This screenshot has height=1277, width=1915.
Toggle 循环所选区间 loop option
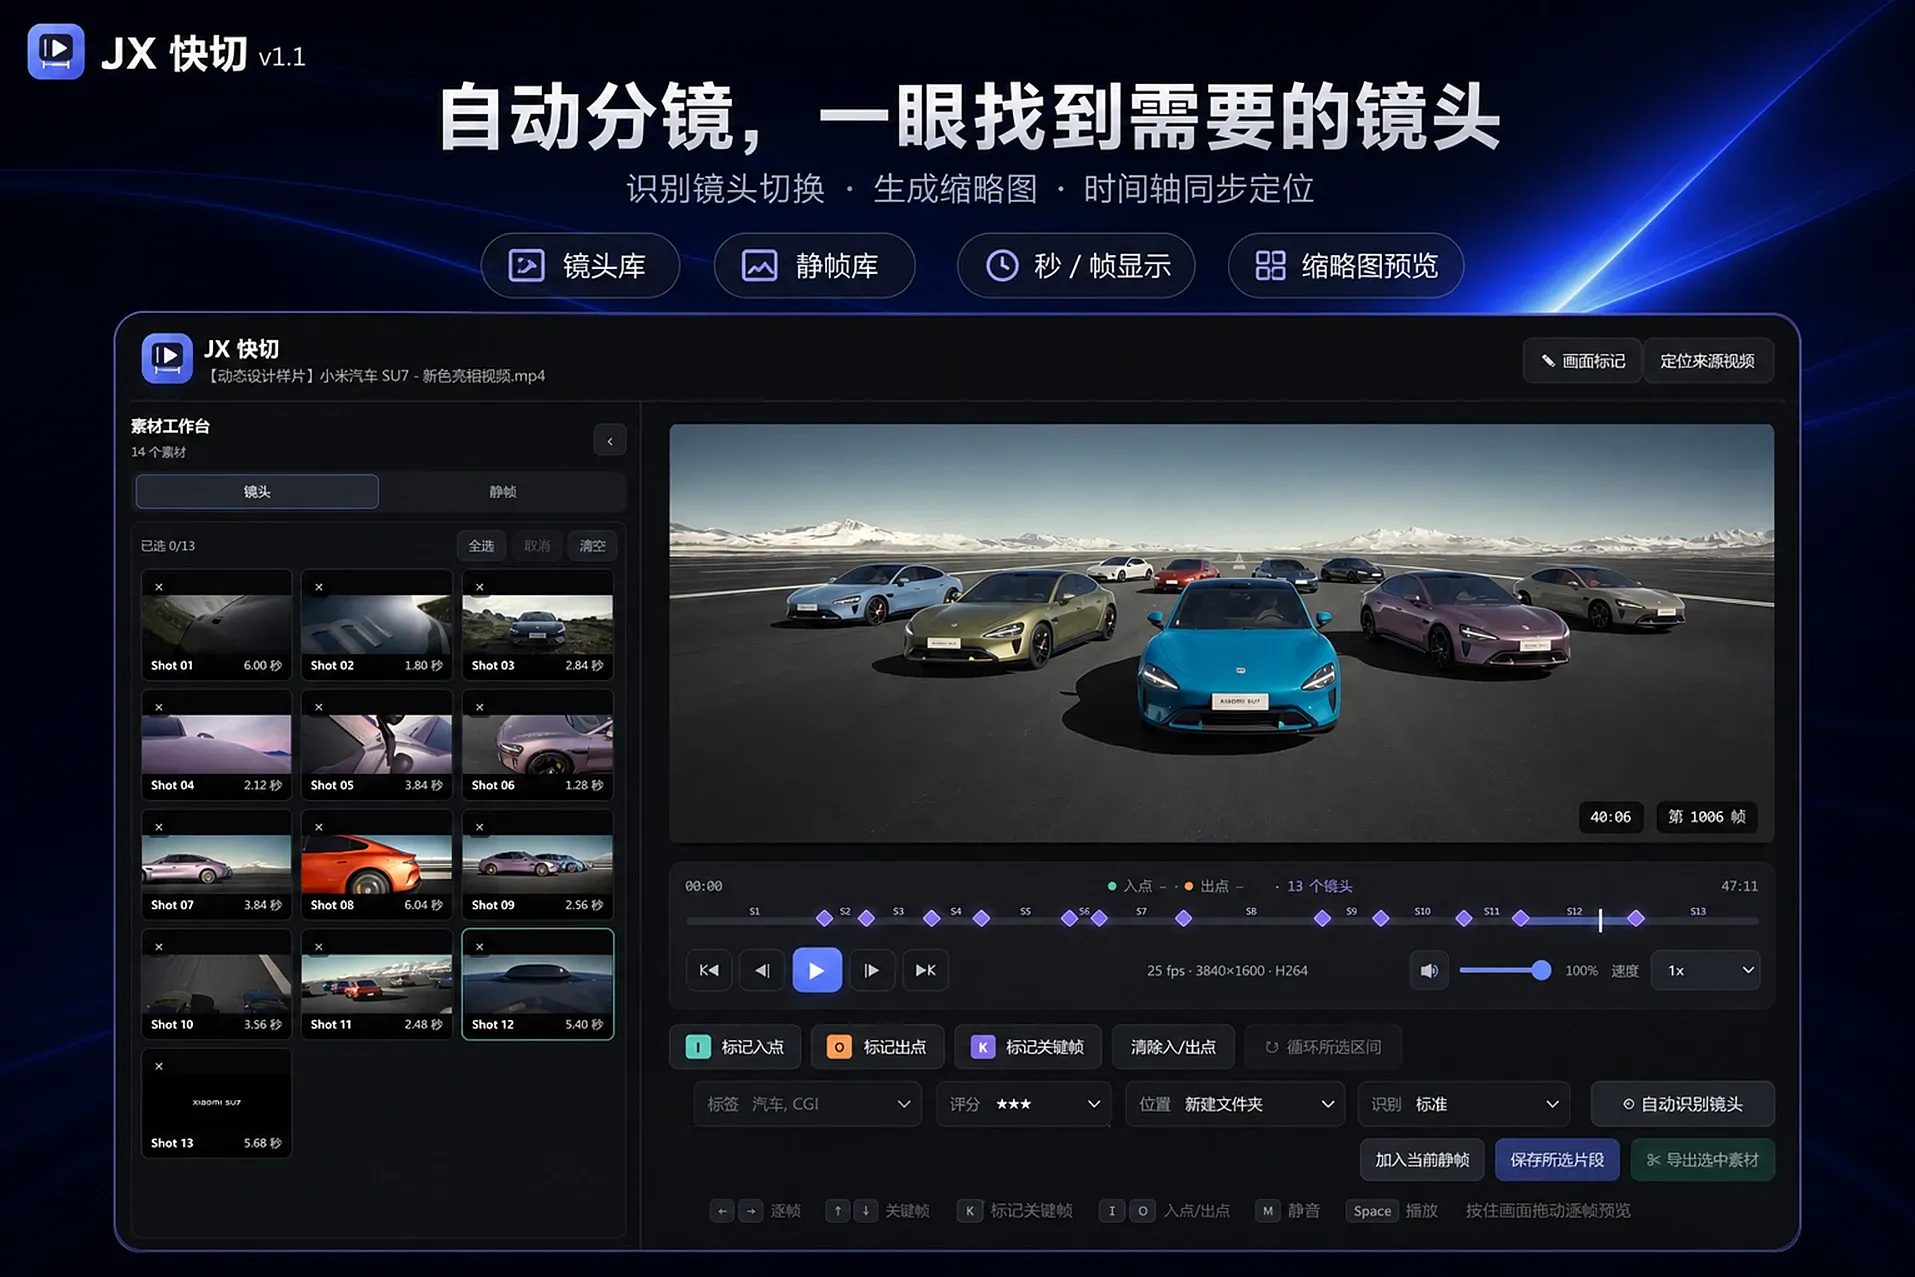pos(1323,1047)
